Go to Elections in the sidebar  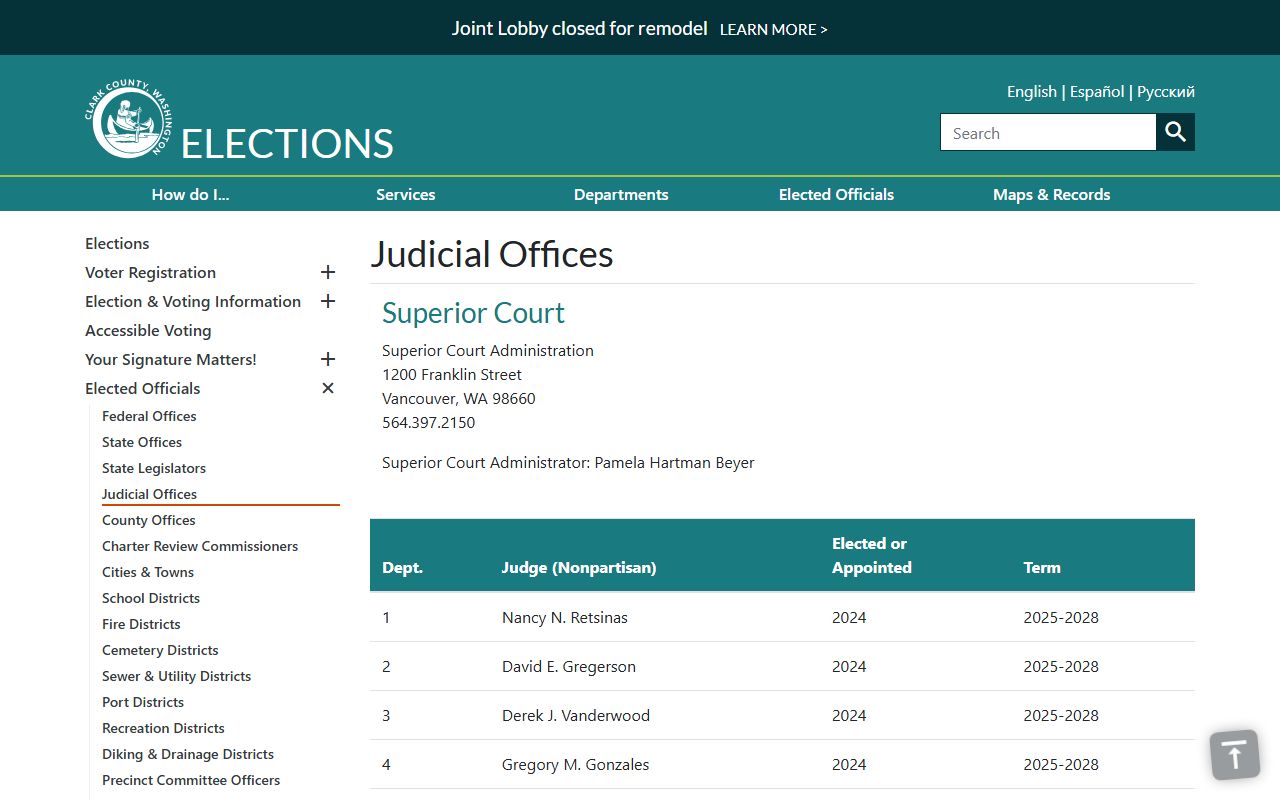[x=117, y=243]
